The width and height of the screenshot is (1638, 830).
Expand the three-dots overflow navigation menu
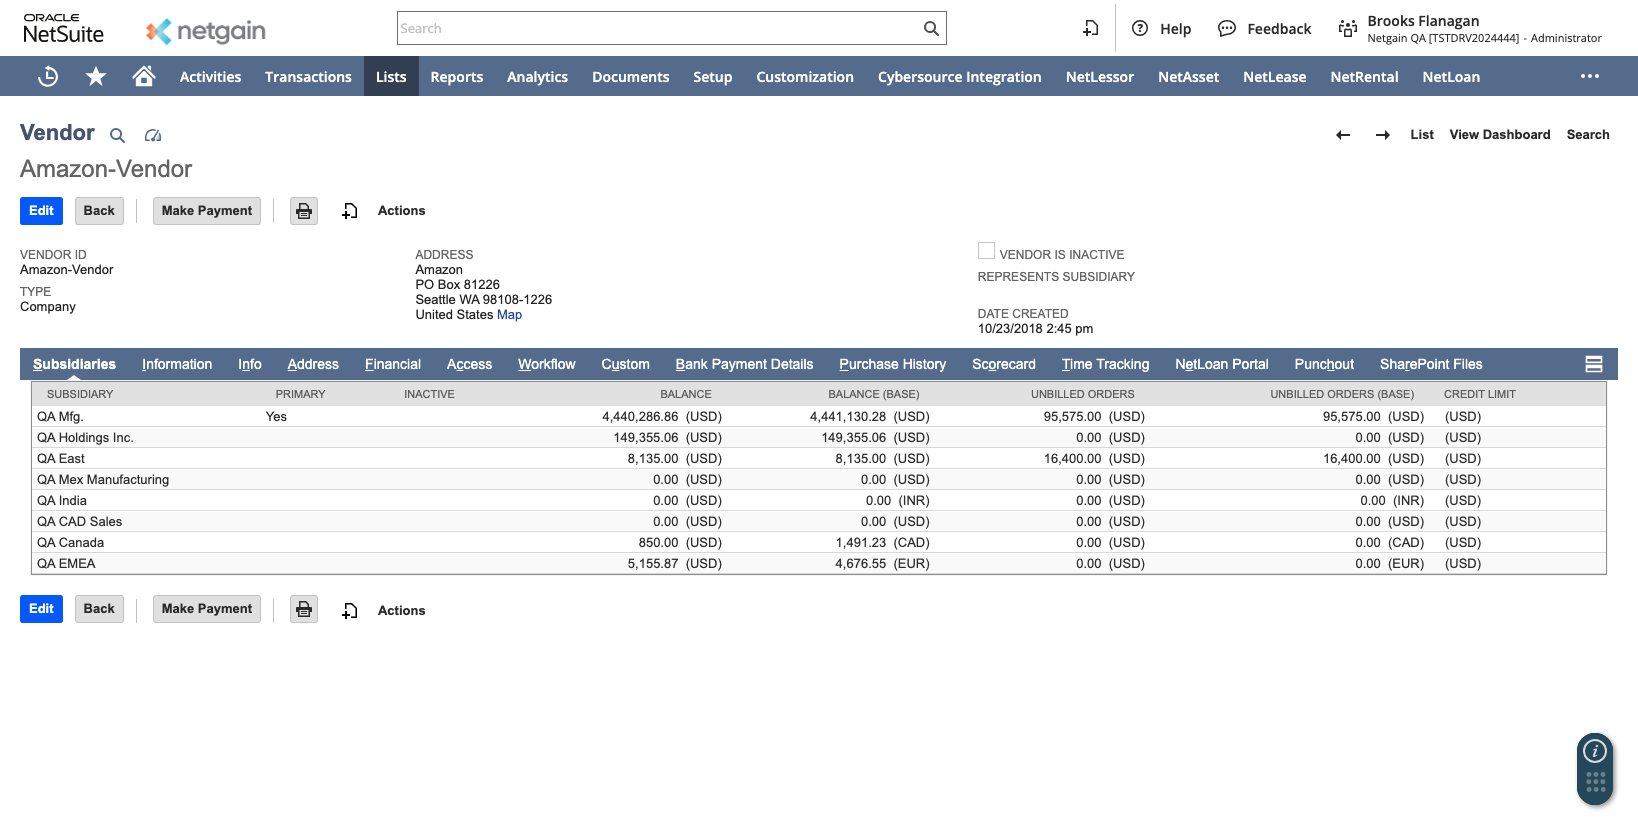pyautogui.click(x=1589, y=77)
